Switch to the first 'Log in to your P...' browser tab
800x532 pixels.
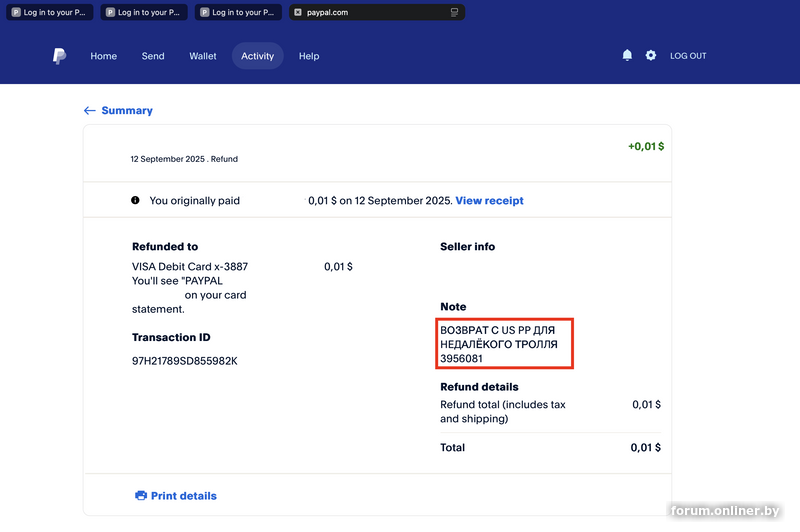[x=50, y=12]
